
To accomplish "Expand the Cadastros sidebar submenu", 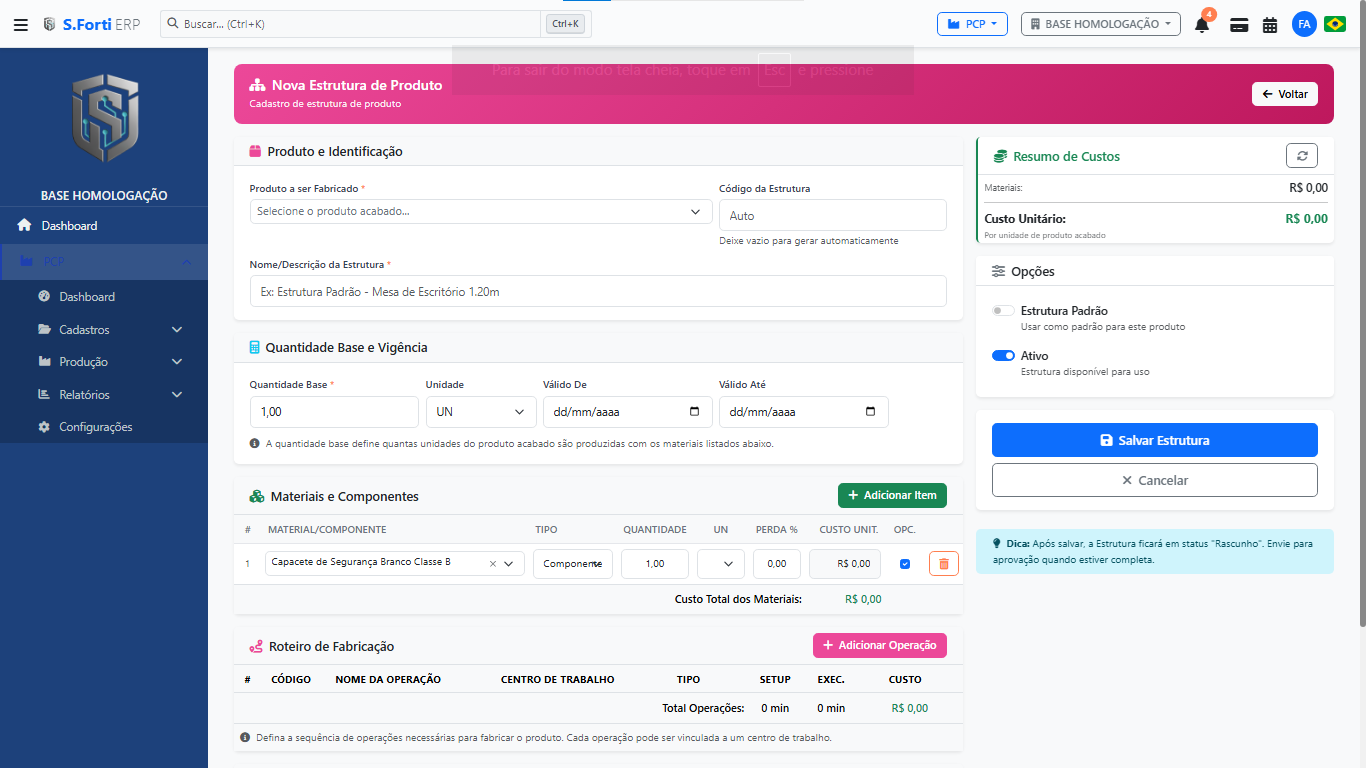I will tap(104, 330).
